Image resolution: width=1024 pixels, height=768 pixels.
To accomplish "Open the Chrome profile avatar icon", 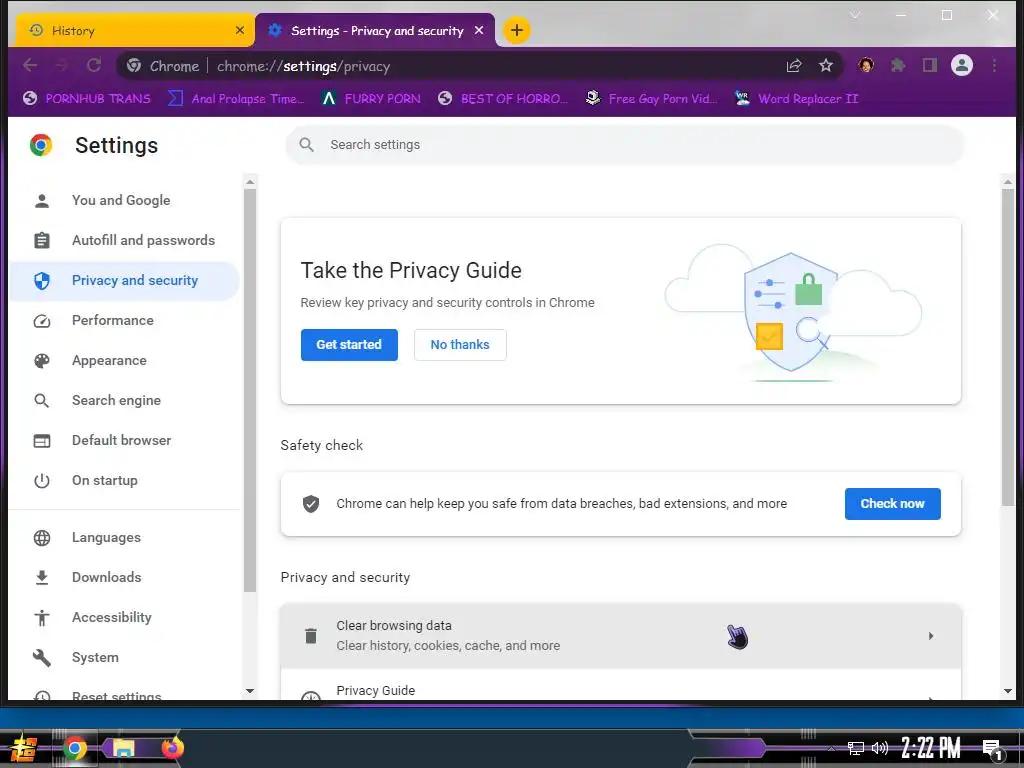I will tap(961, 65).
